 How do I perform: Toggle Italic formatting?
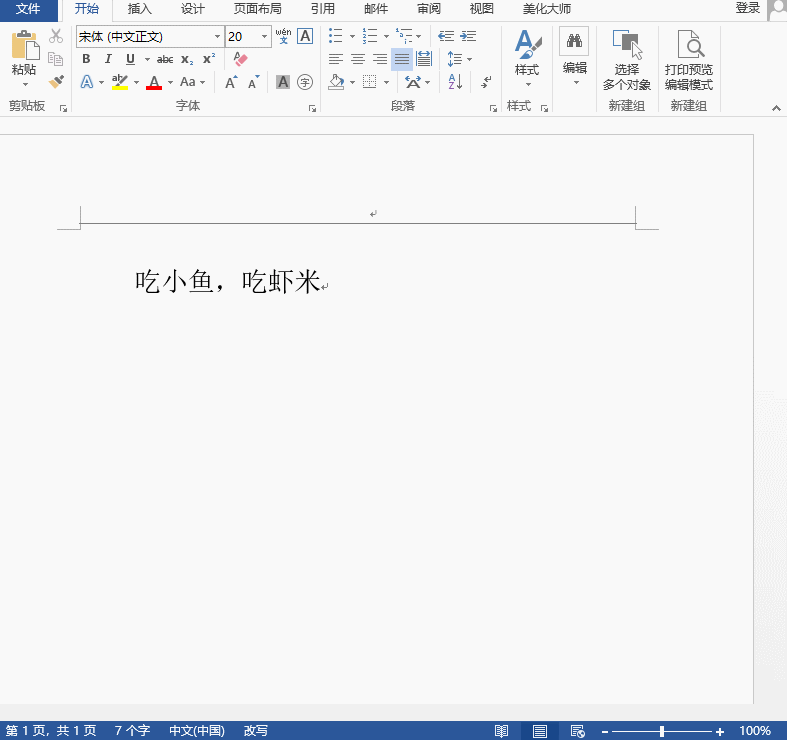108,59
